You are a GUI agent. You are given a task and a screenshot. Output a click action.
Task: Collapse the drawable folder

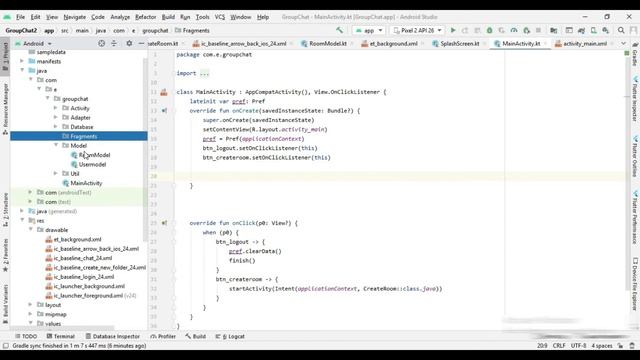click(x=31, y=230)
